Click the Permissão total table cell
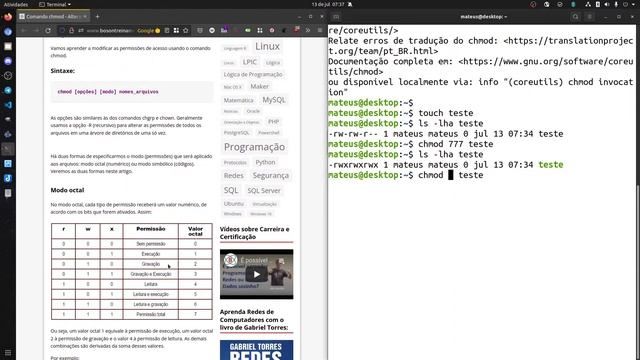 pos(151,314)
